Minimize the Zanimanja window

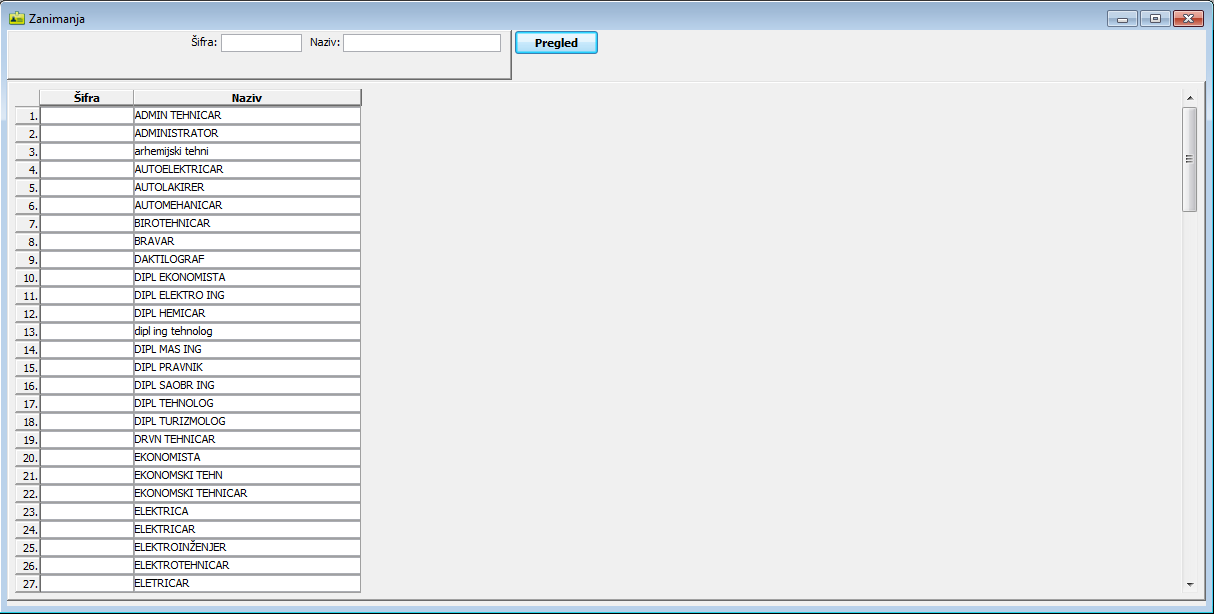point(1122,18)
